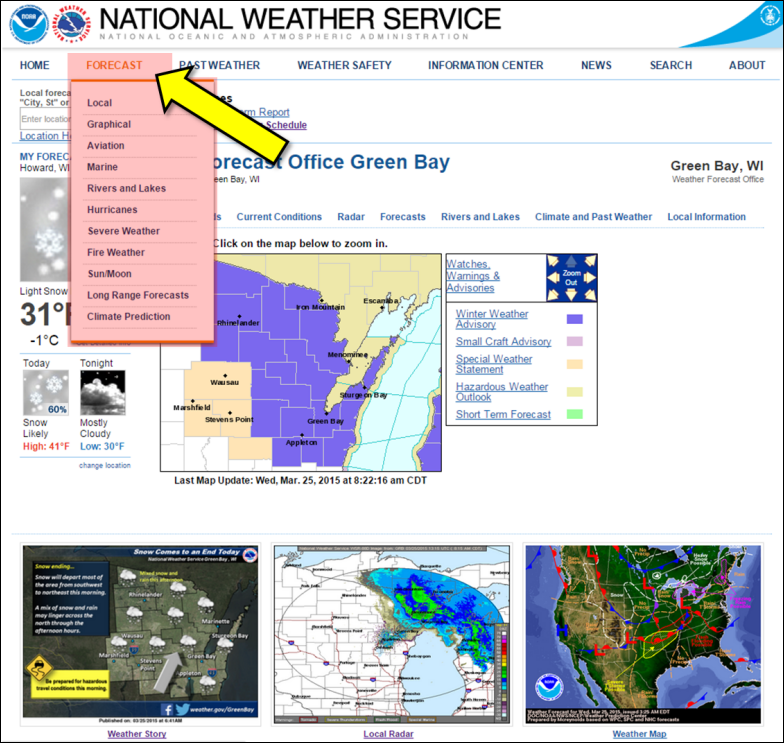
Task: Pan the map east with right arrow
Action: coord(590,278)
